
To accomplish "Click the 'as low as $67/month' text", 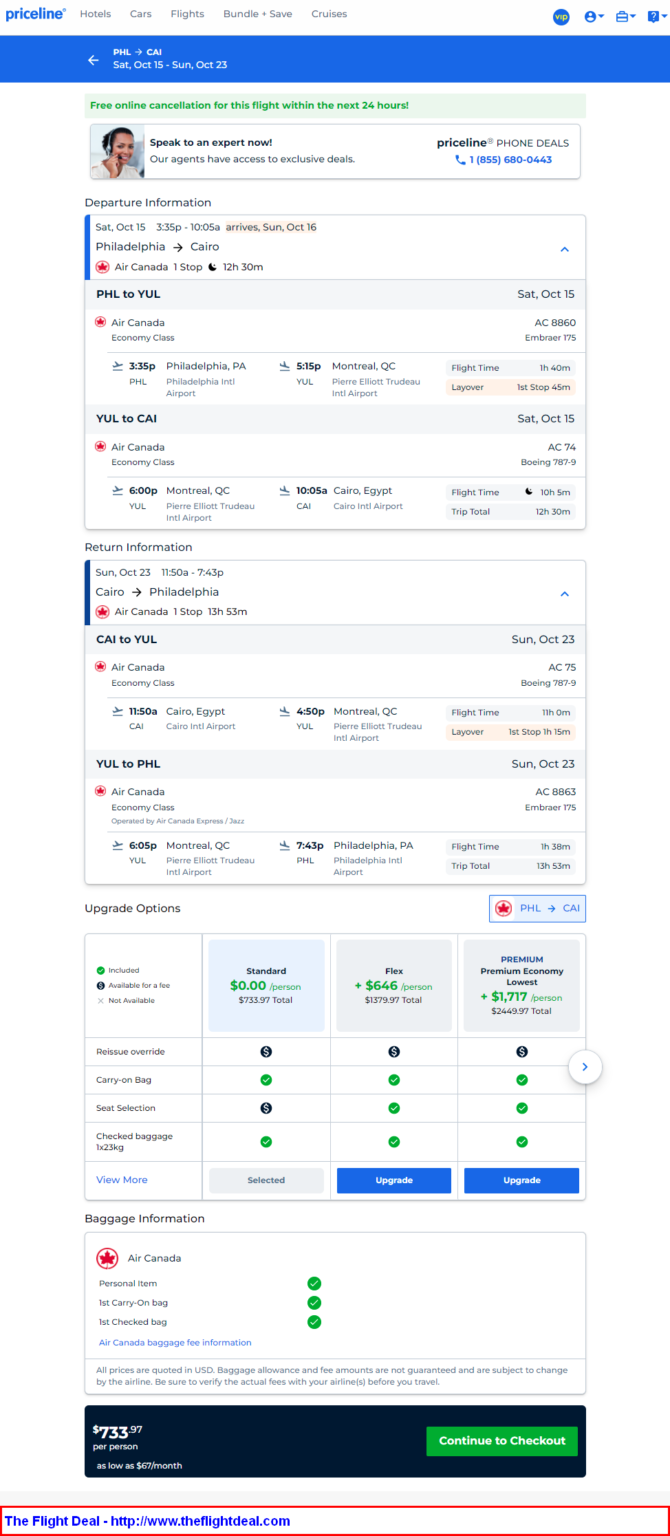I will [x=139, y=1466].
